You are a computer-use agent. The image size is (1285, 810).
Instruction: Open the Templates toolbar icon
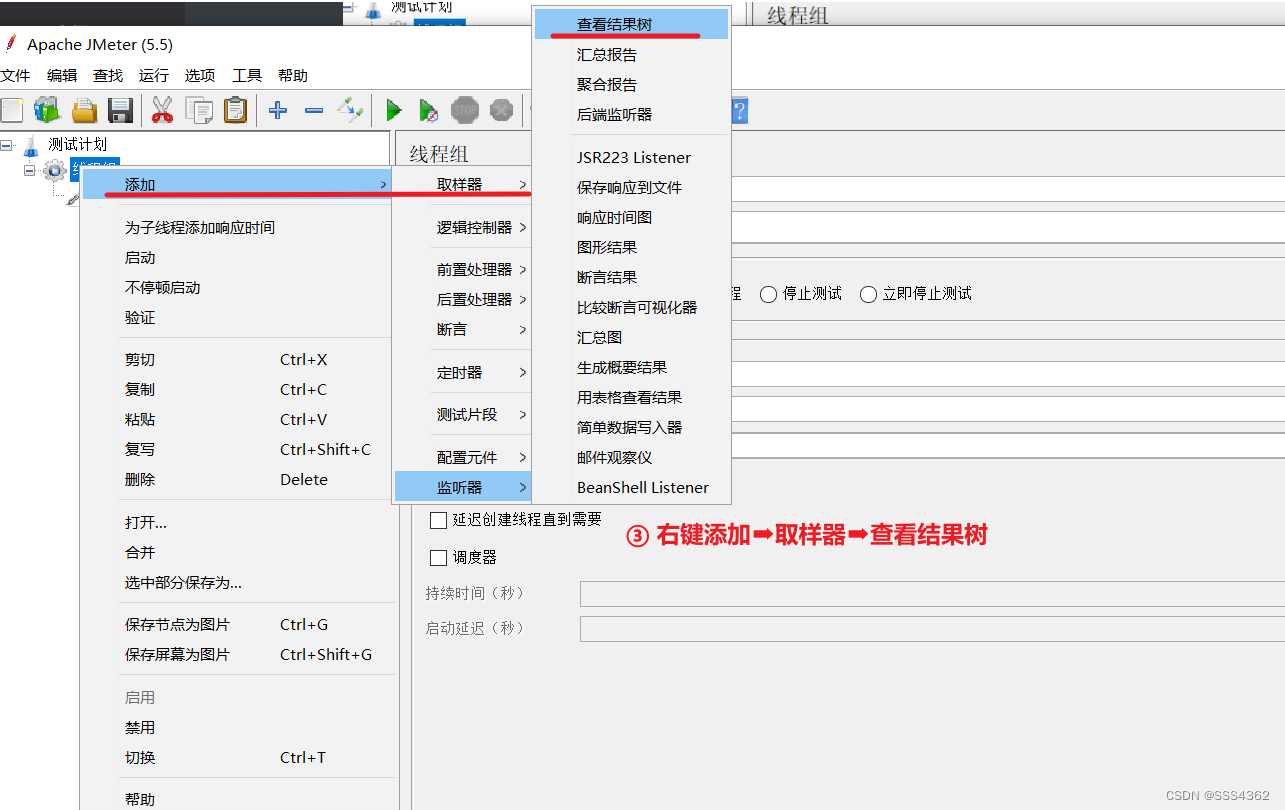[47, 110]
